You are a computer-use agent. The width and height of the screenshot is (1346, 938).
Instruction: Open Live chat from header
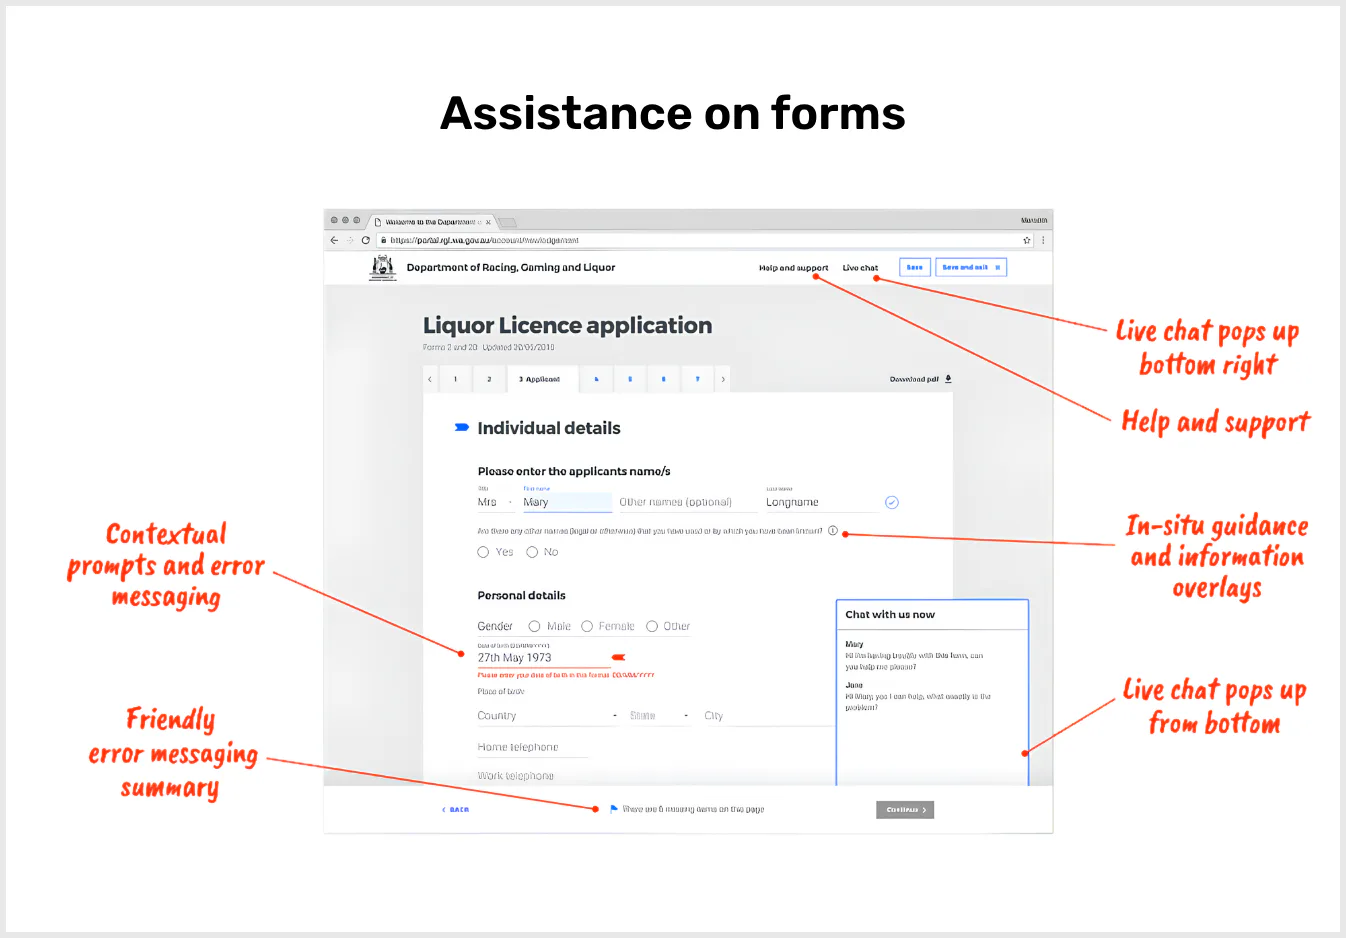(860, 268)
